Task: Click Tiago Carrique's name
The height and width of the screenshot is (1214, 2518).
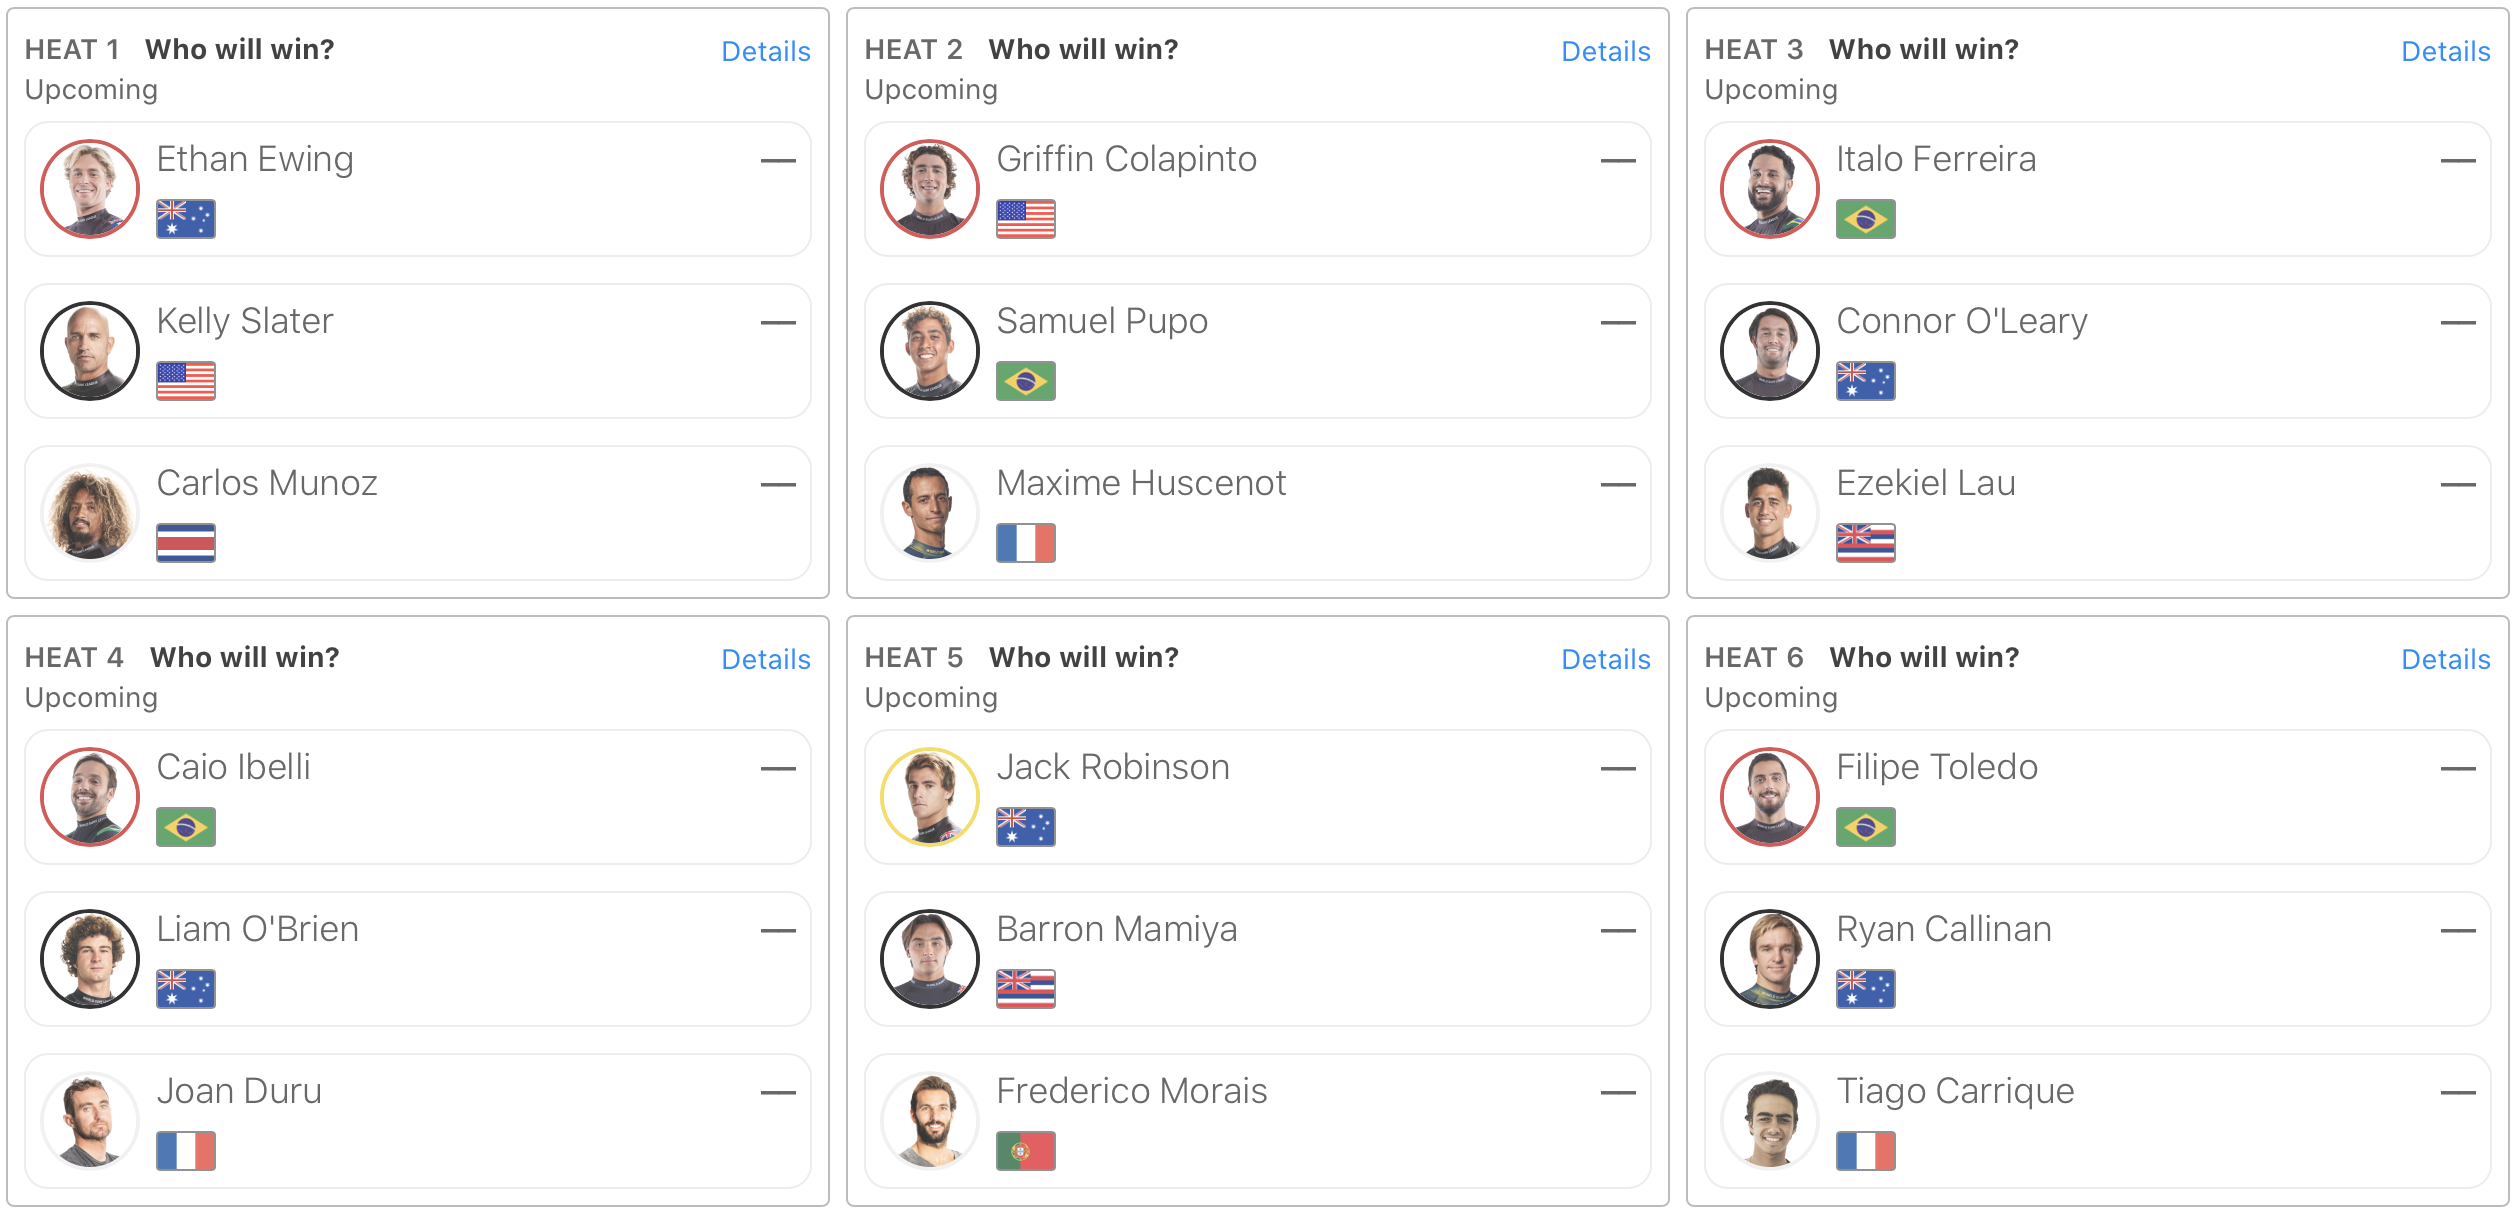Action: (1955, 1091)
